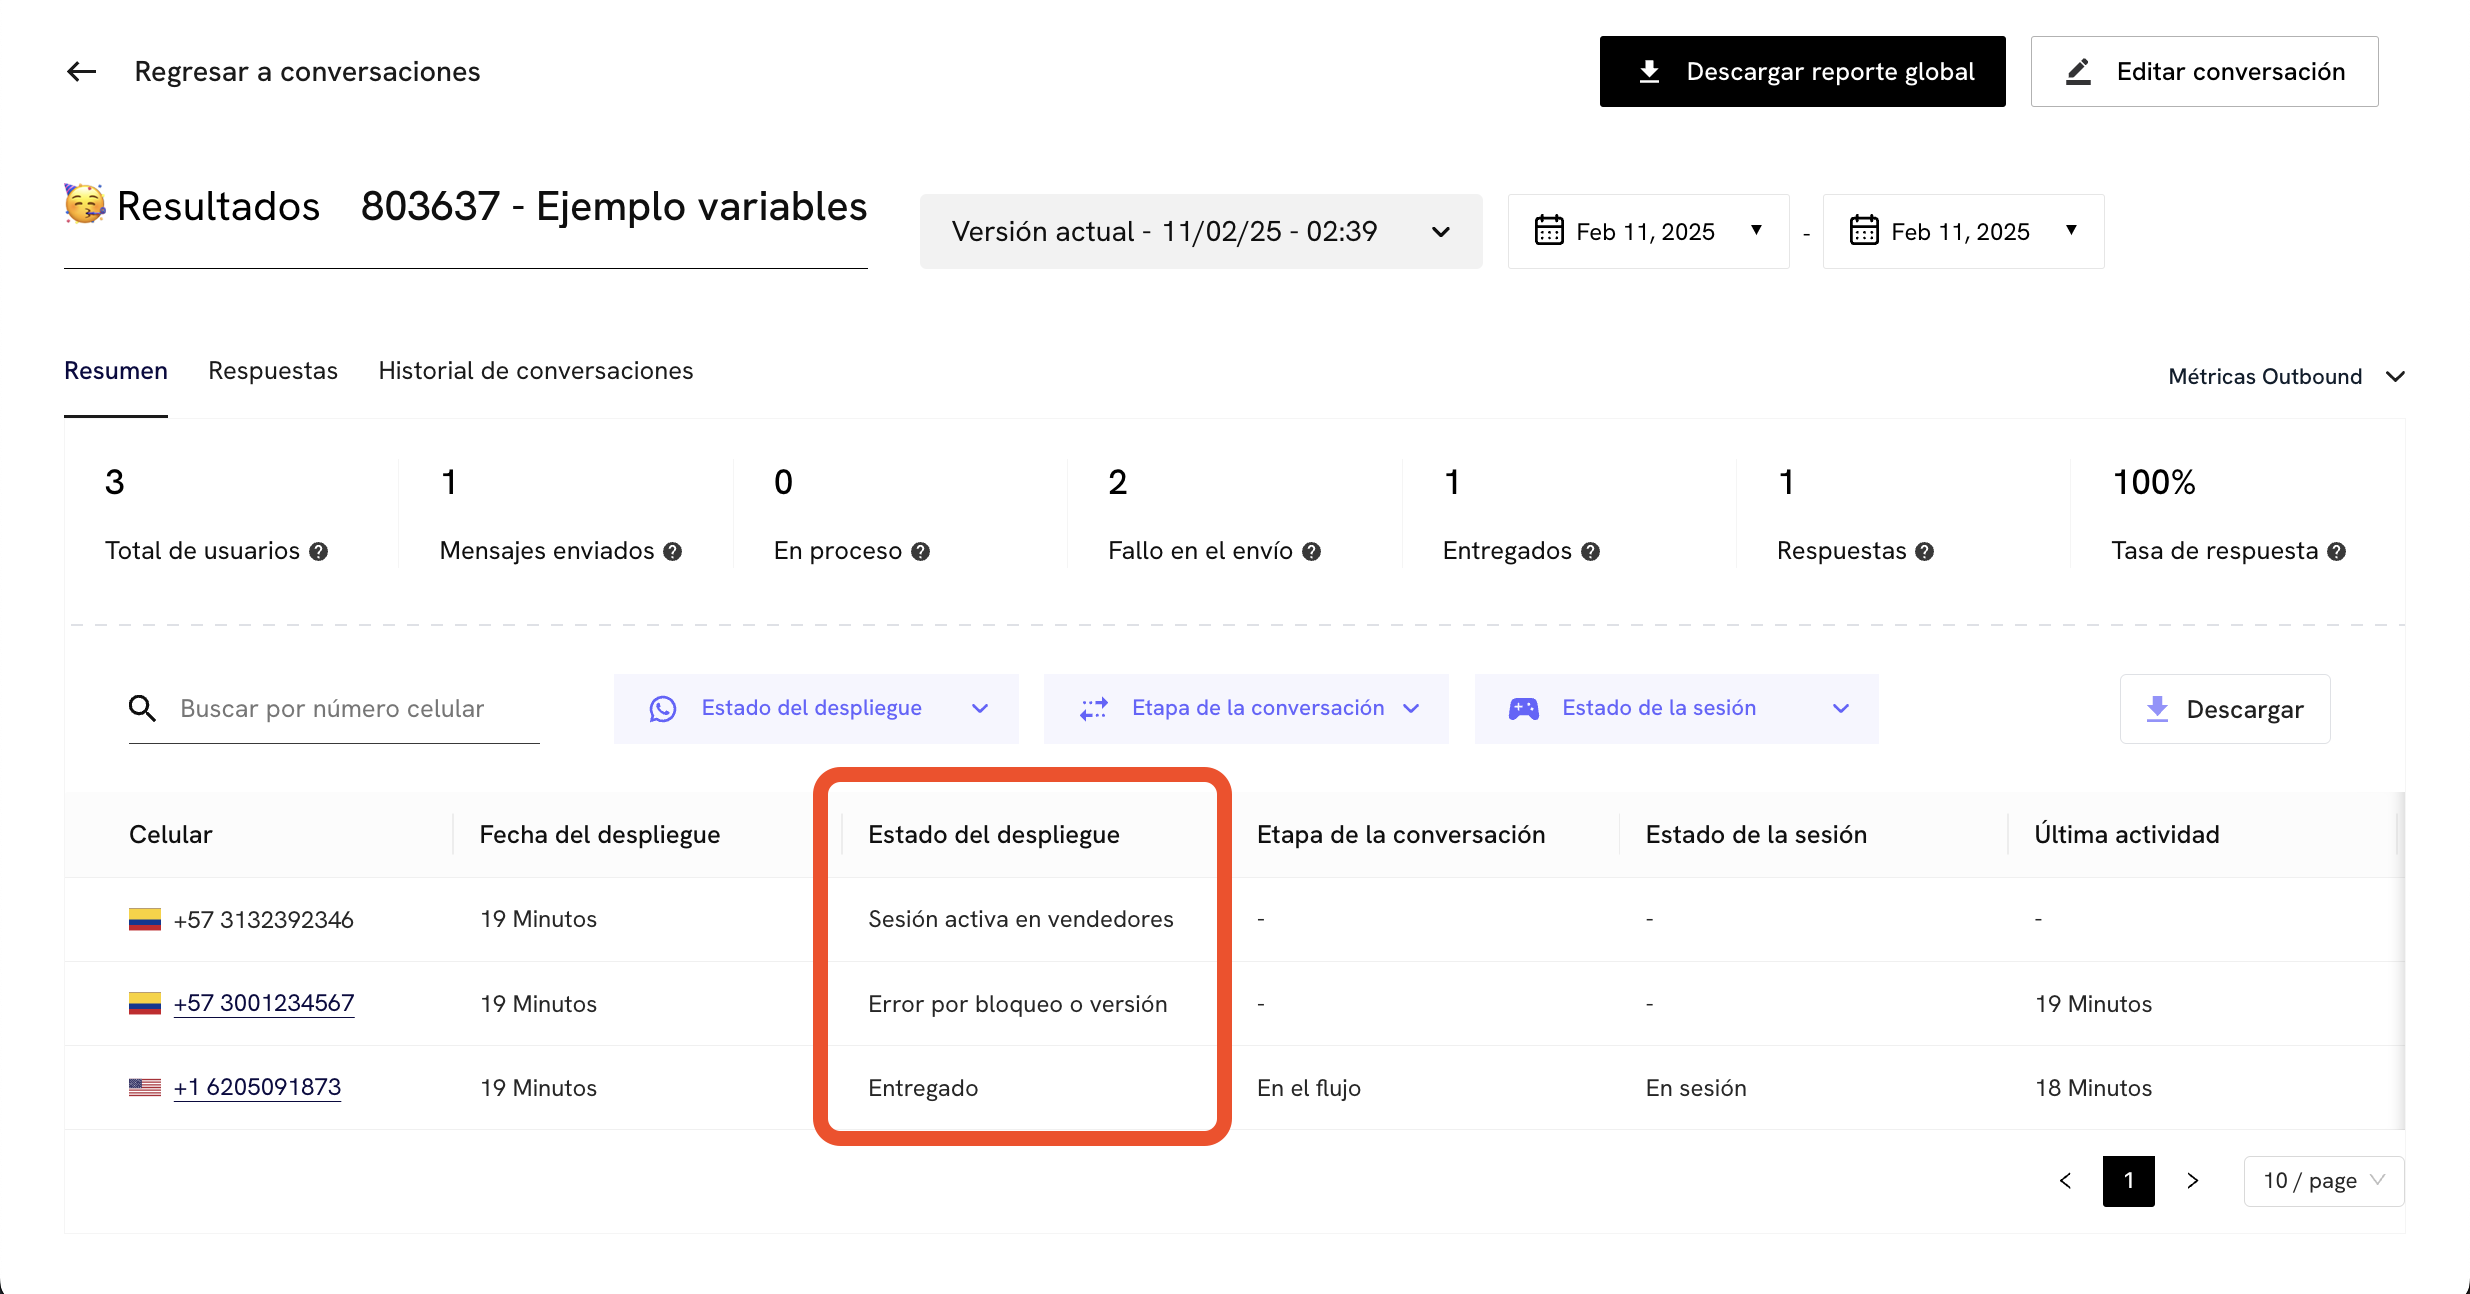Open the help icon next to Mensajes enviados
Image resolution: width=2470 pixels, height=1294 pixels.
[x=672, y=552]
